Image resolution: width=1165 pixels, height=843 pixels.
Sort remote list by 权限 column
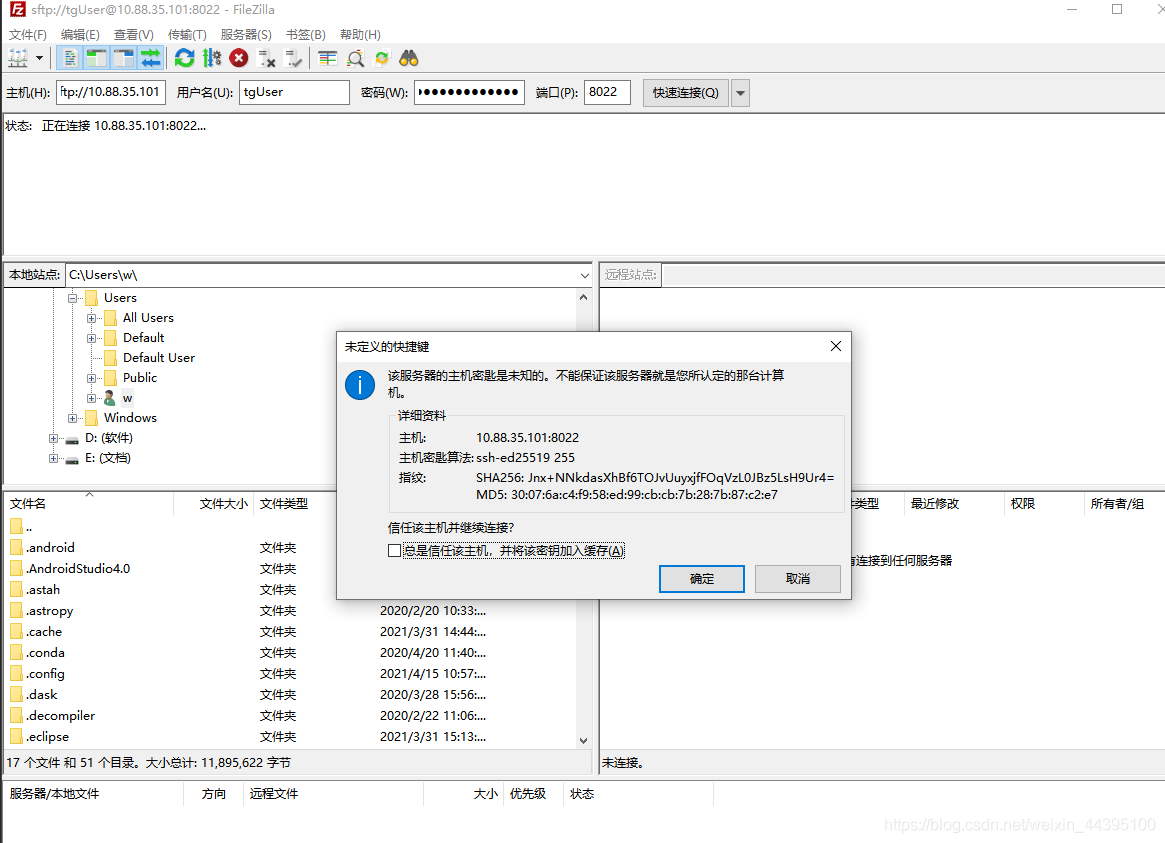pos(1043,504)
